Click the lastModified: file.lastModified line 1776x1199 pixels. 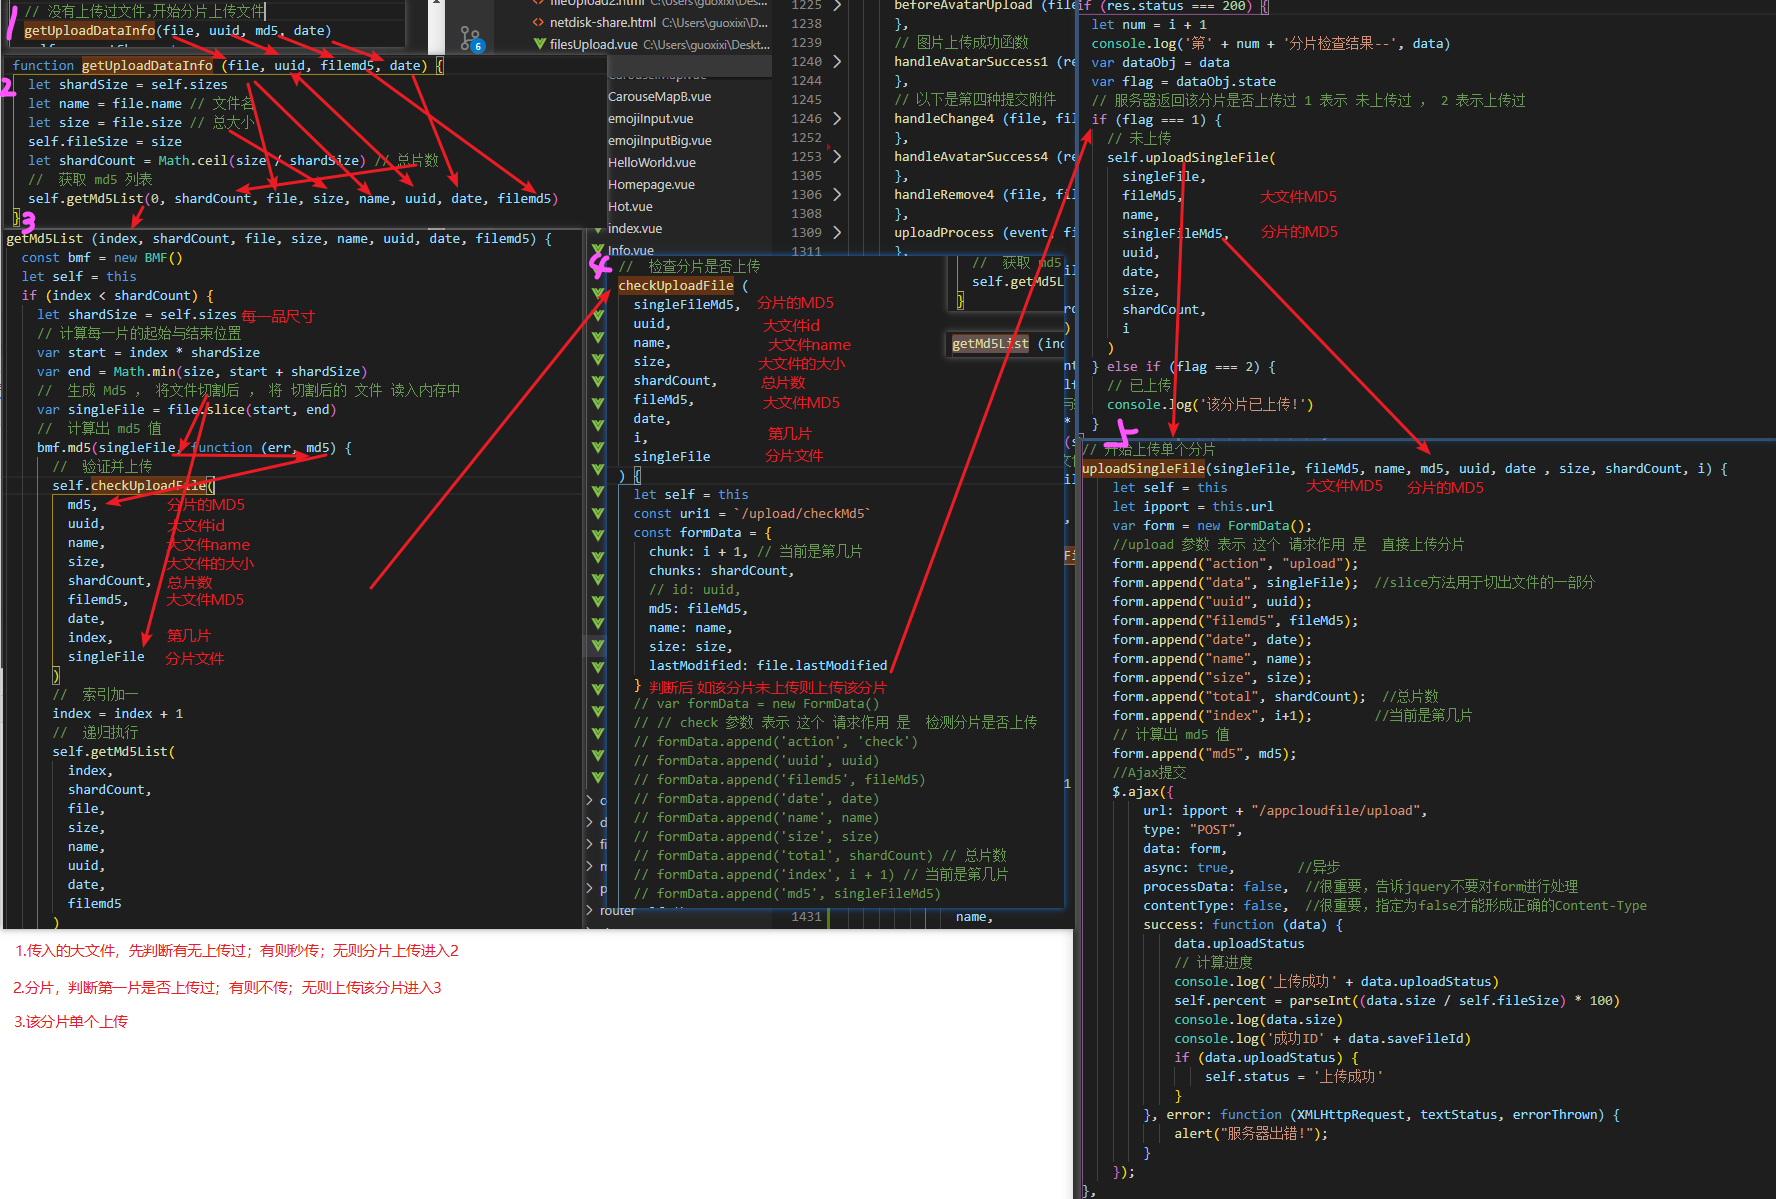click(x=768, y=665)
